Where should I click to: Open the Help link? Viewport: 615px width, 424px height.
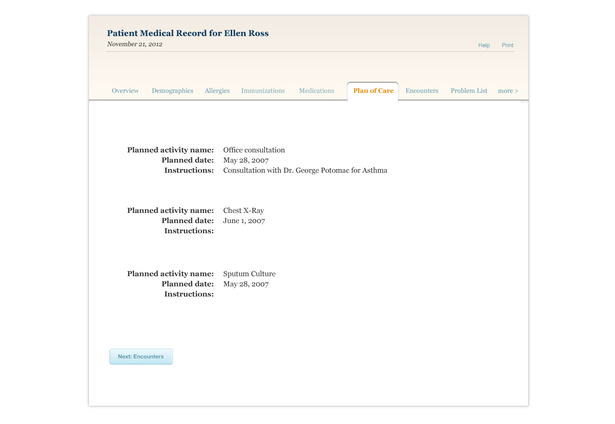pos(484,45)
